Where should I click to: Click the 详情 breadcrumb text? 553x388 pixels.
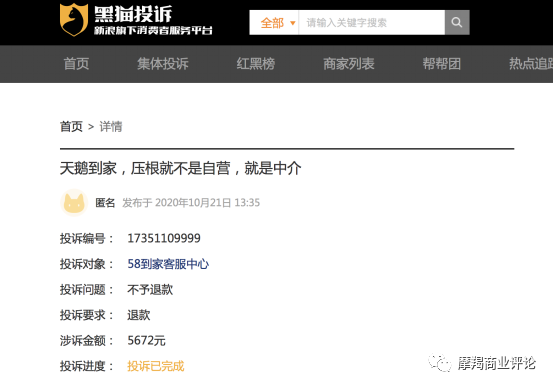click(111, 126)
